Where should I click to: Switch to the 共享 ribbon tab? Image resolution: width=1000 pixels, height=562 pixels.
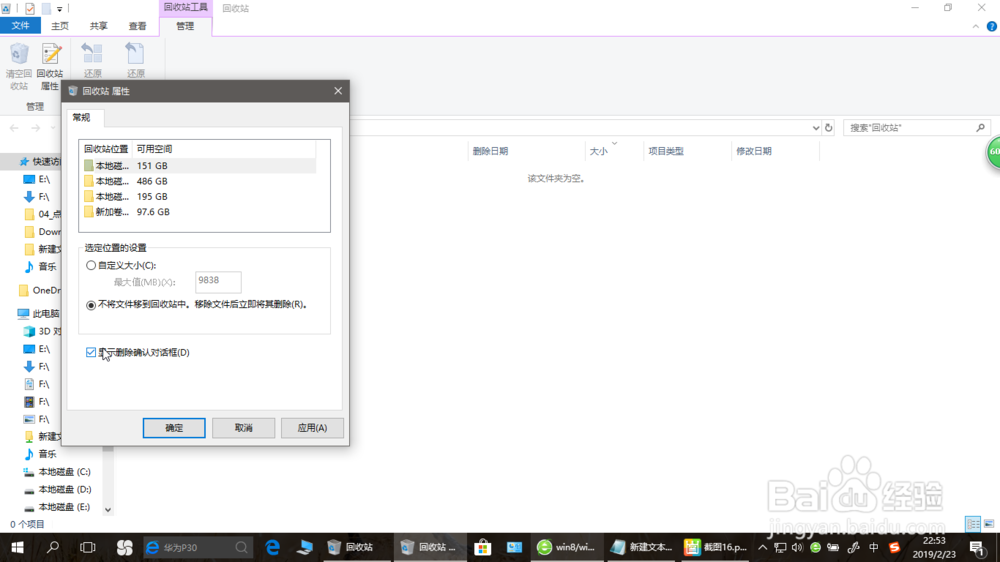pyautogui.click(x=99, y=26)
